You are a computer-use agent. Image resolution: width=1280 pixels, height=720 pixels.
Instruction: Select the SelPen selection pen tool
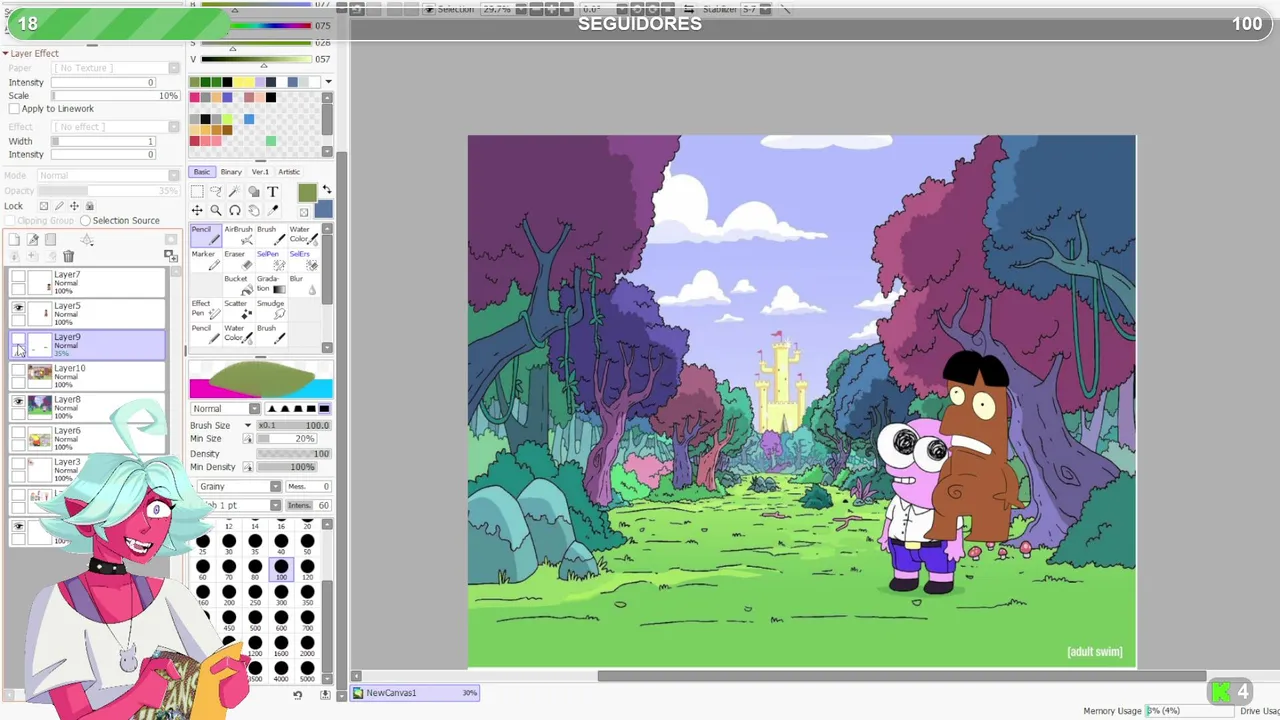(x=270, y=261)
